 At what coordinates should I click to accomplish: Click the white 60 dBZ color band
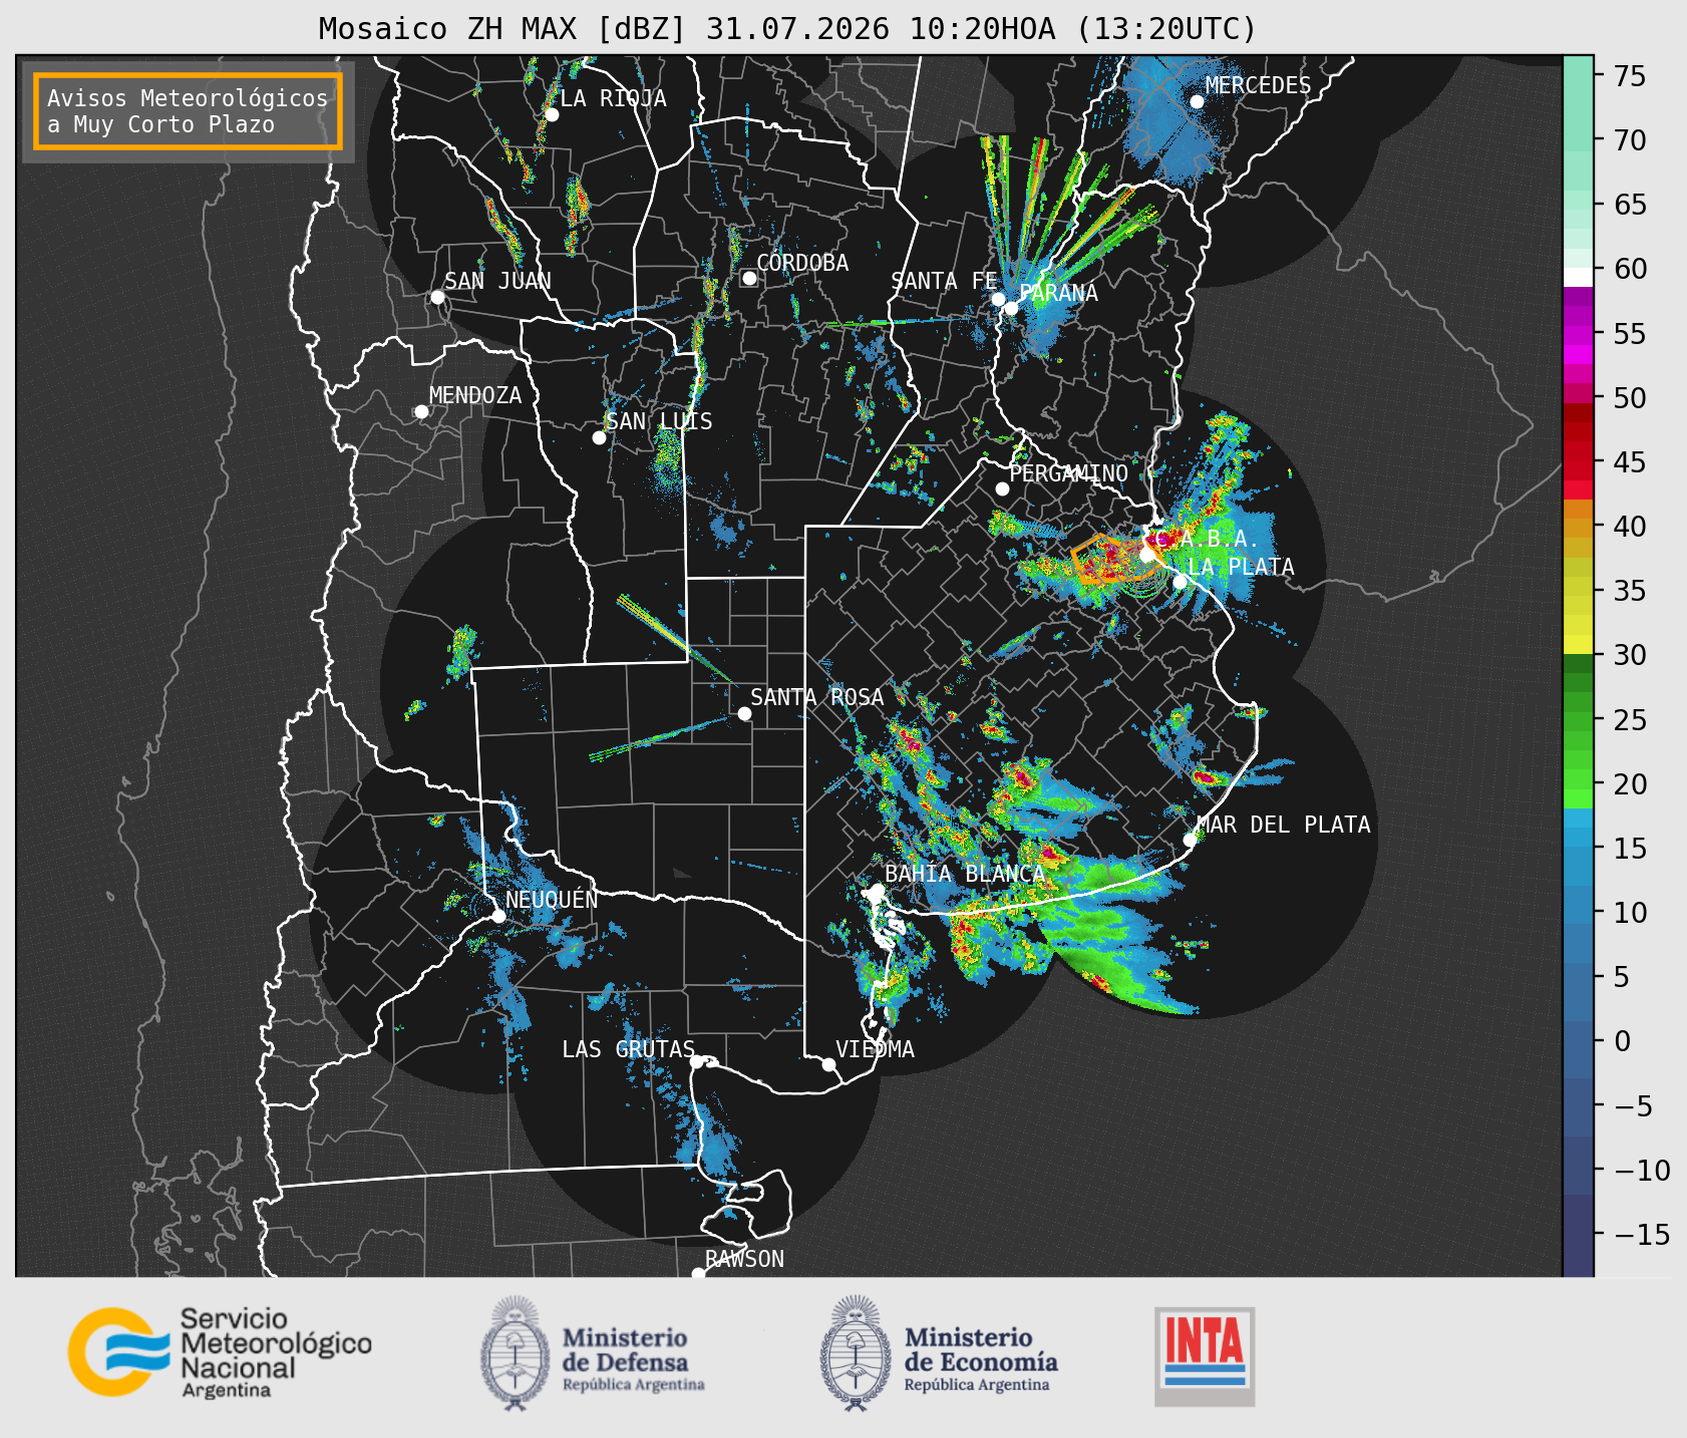pyautogui.click(x=1578, y=276)
